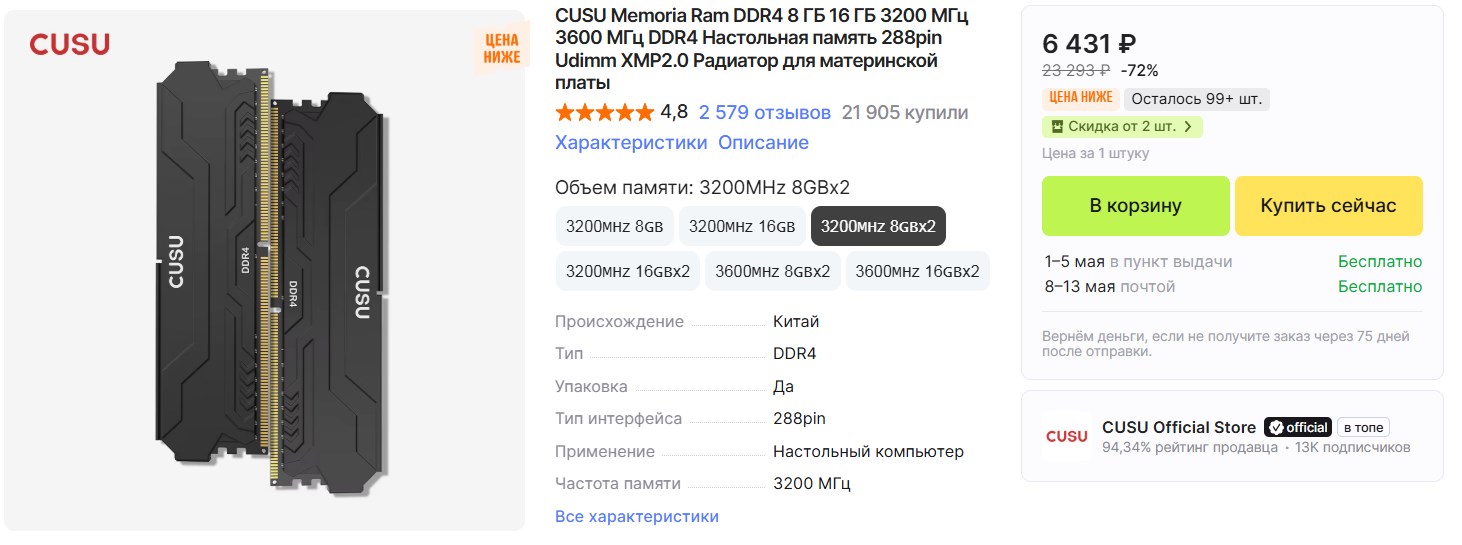Click the orange star rating icons
This screenshot has width=1462, height=545.
604,112
